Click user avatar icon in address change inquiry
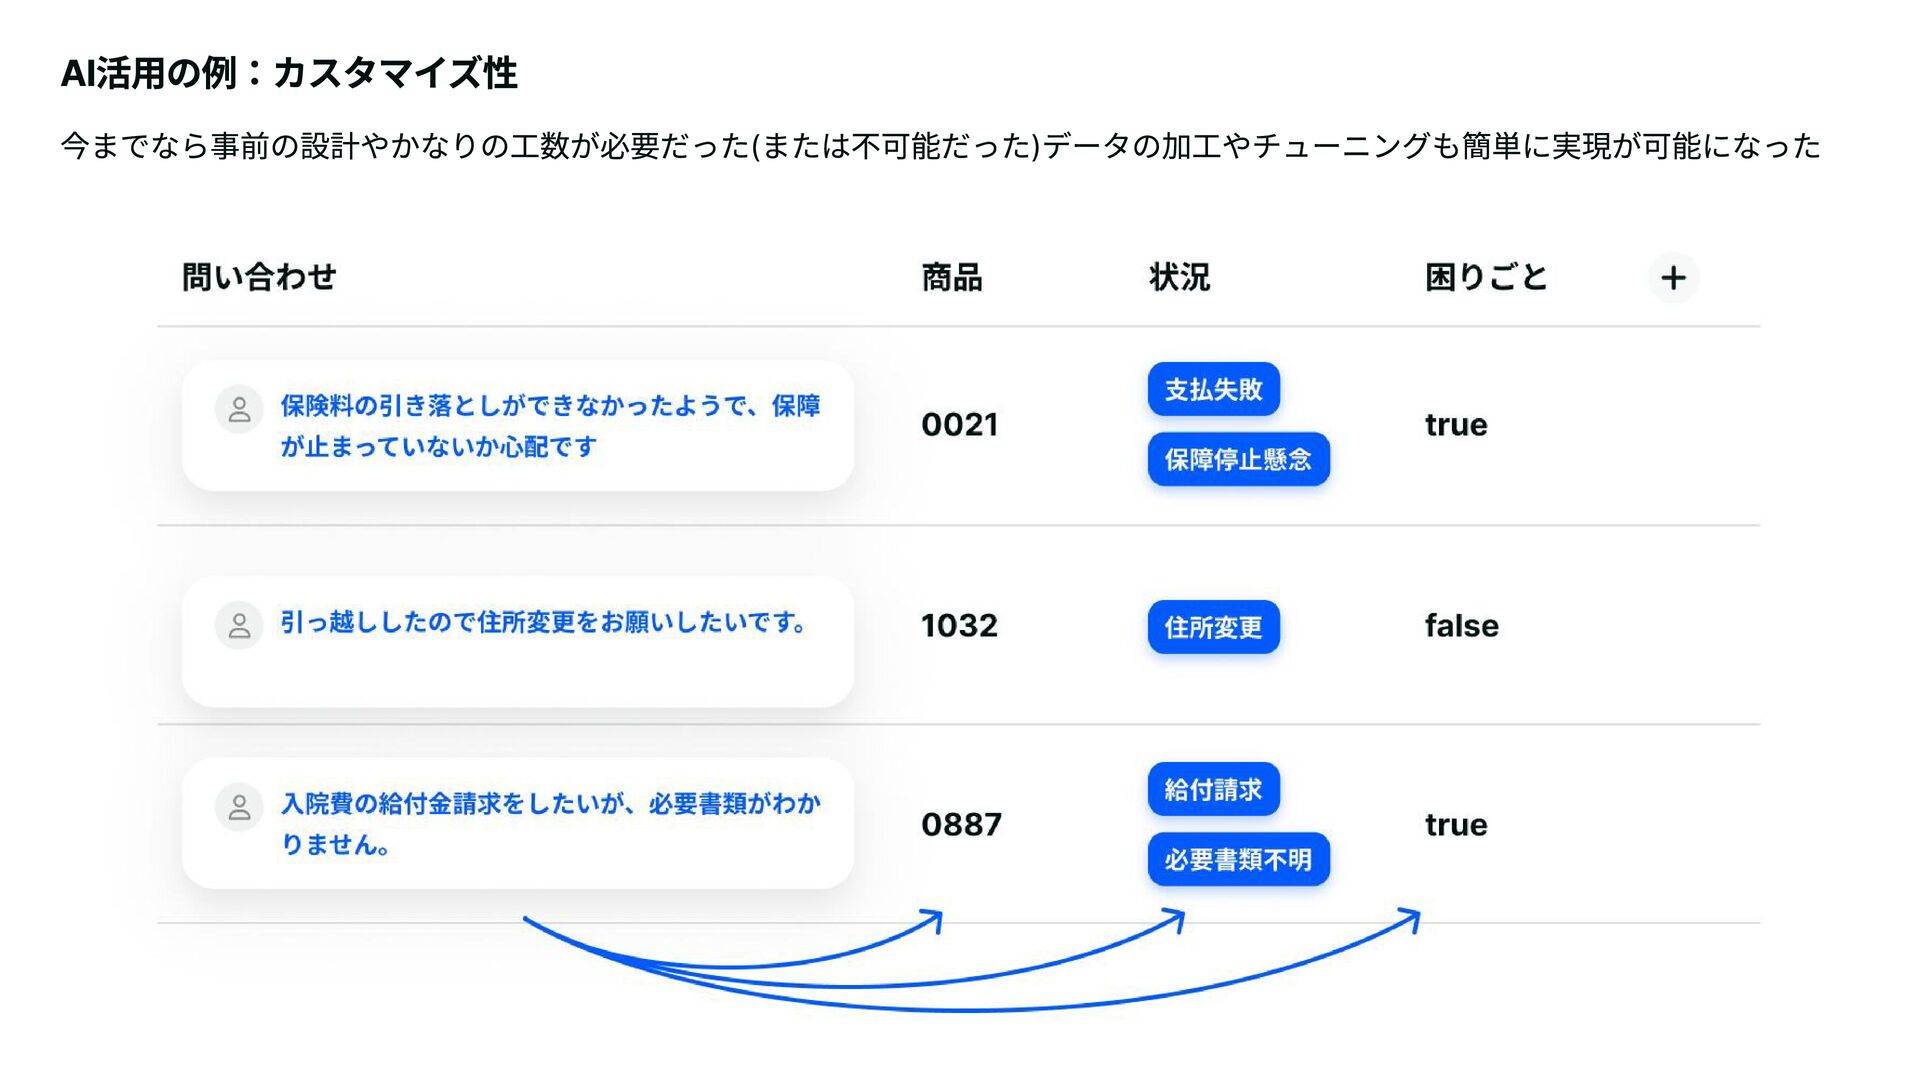This screenshot has width=1920, height=1080. tap(239, 626)
